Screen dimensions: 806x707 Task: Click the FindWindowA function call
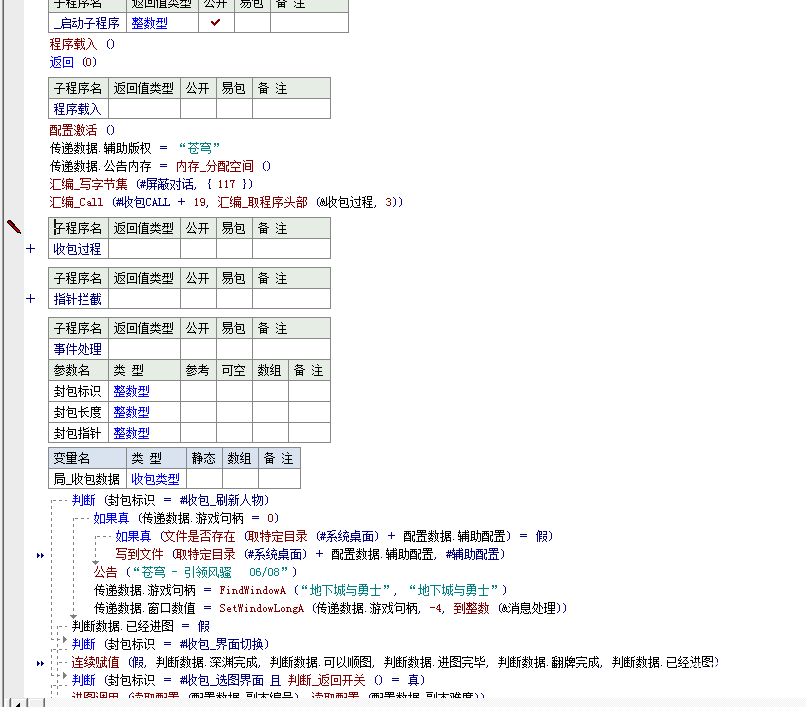pos(252,590)
